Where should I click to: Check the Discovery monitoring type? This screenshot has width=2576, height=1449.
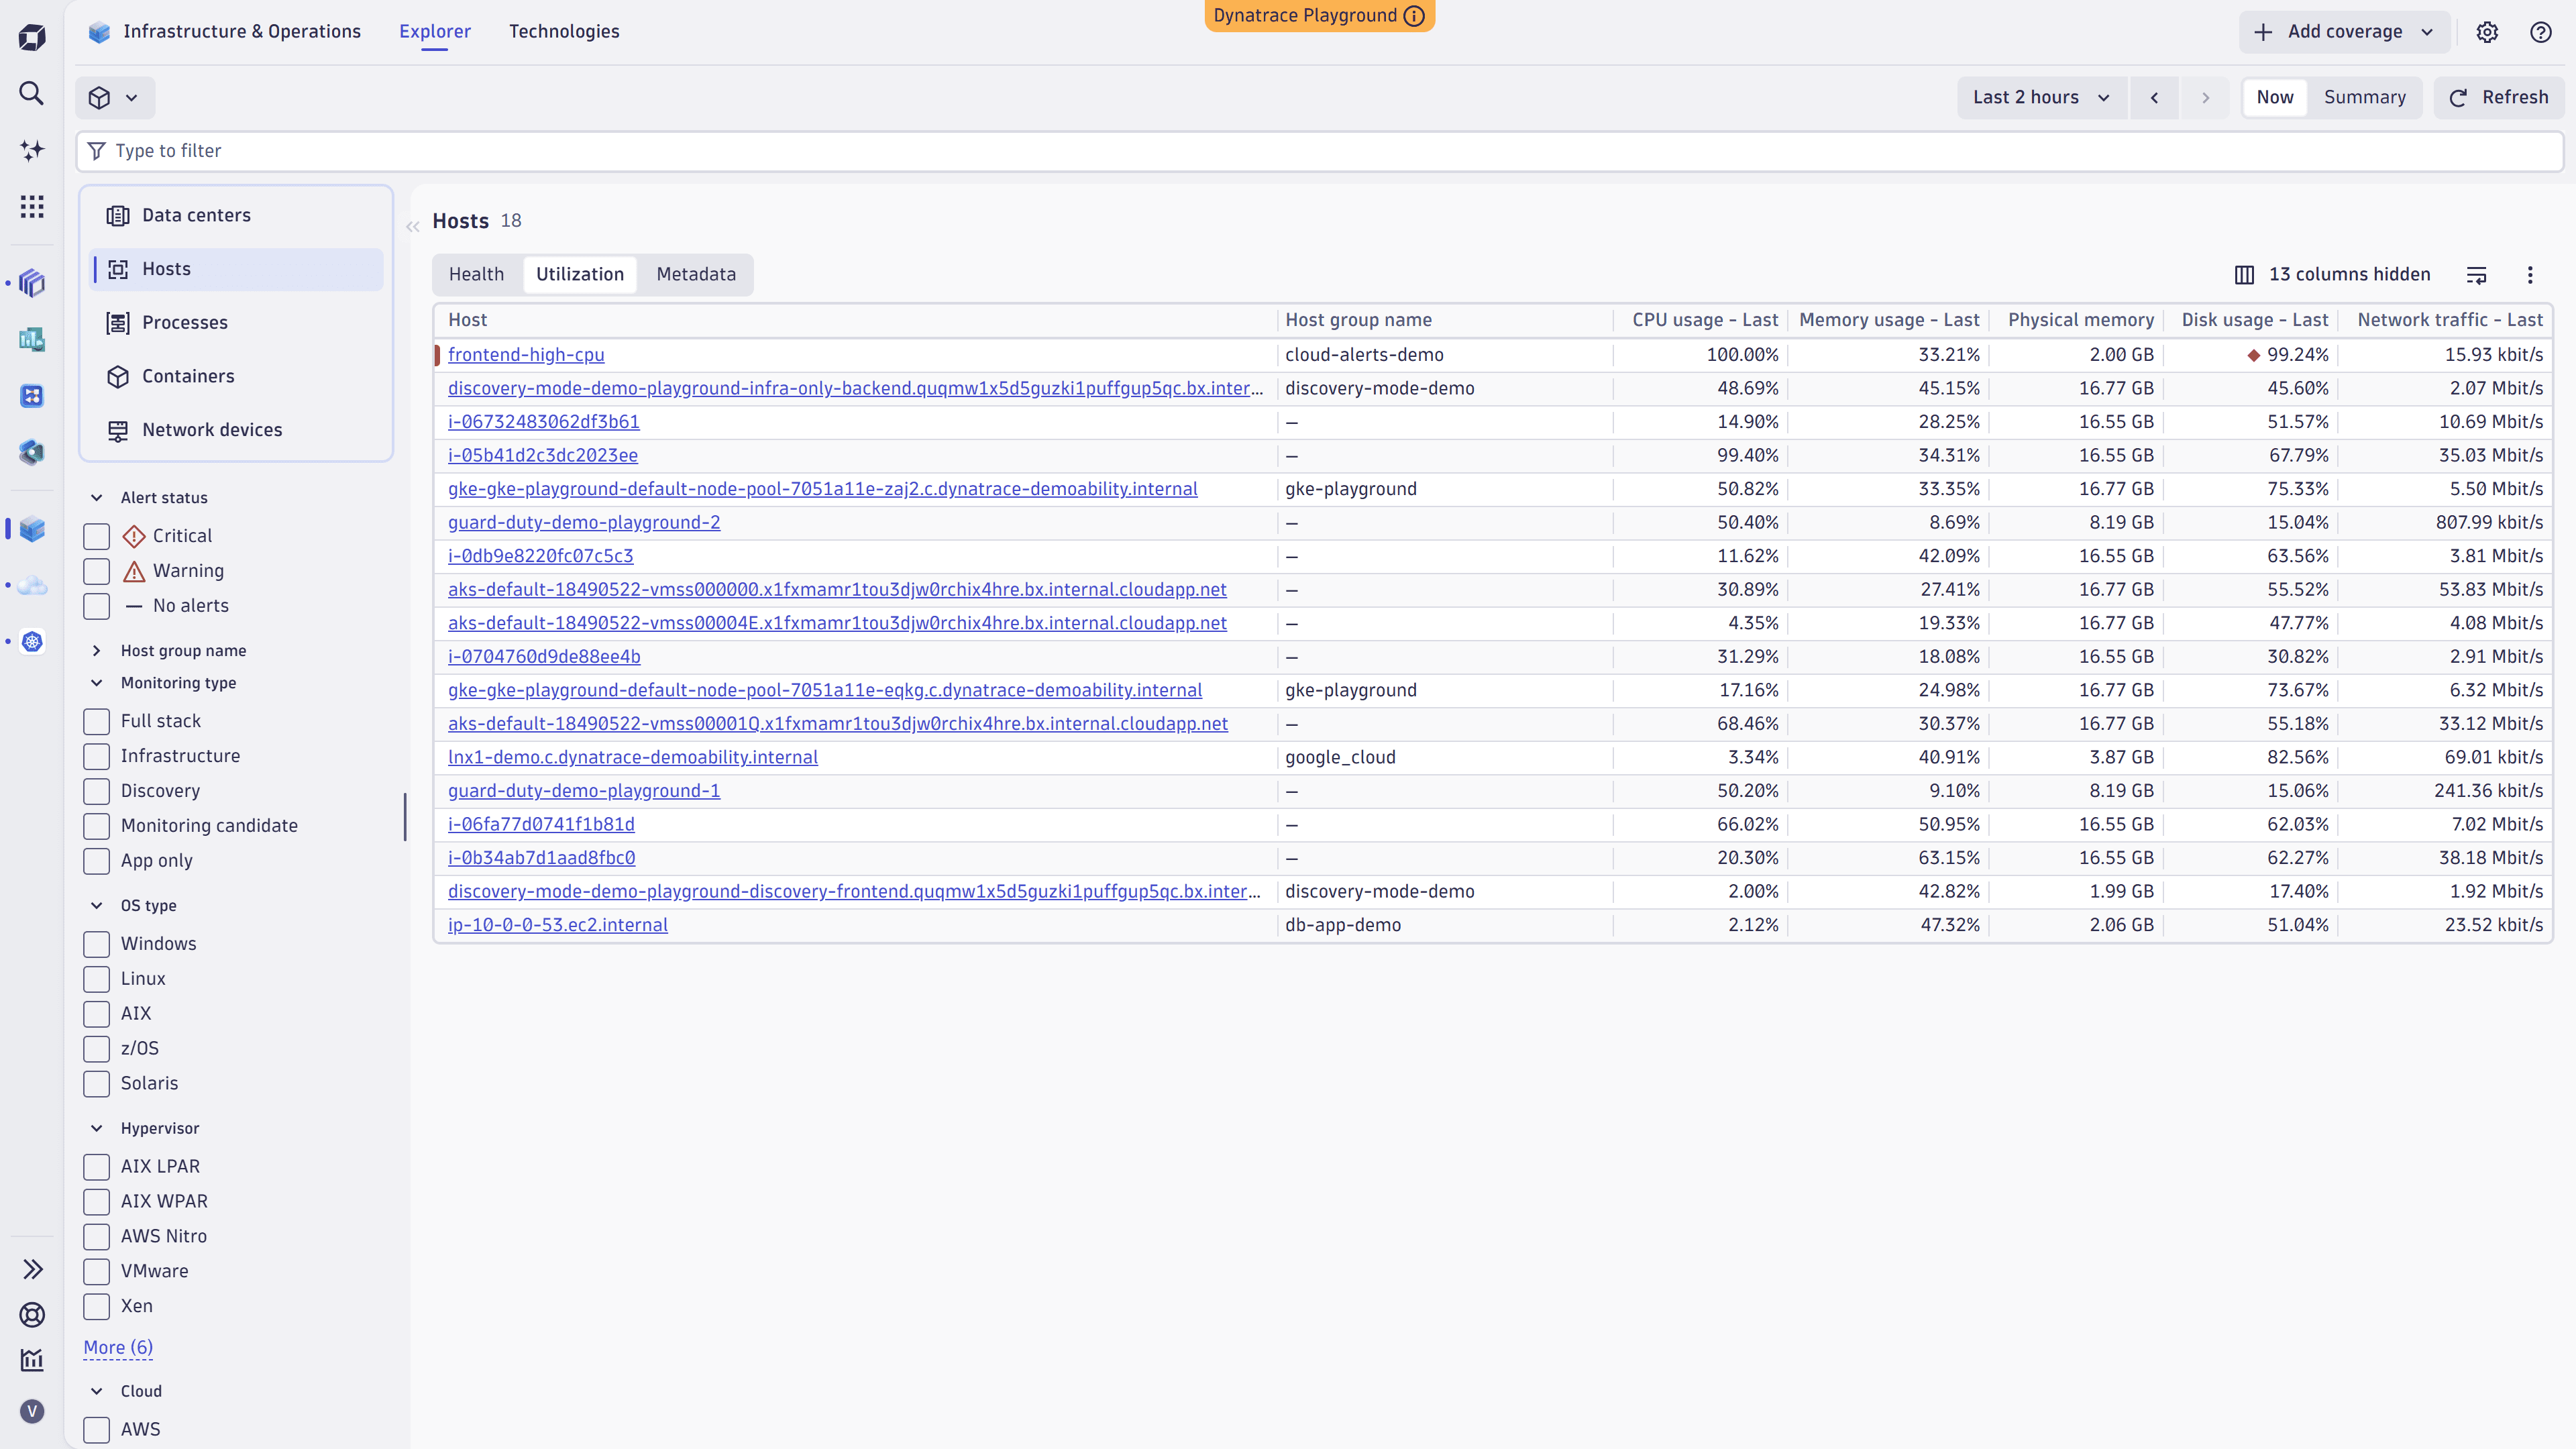pos(97,792)
